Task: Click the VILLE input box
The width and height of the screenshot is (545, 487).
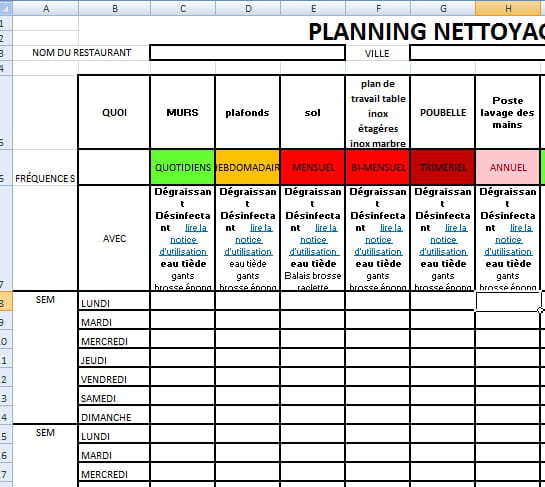Action: [478, 53]
